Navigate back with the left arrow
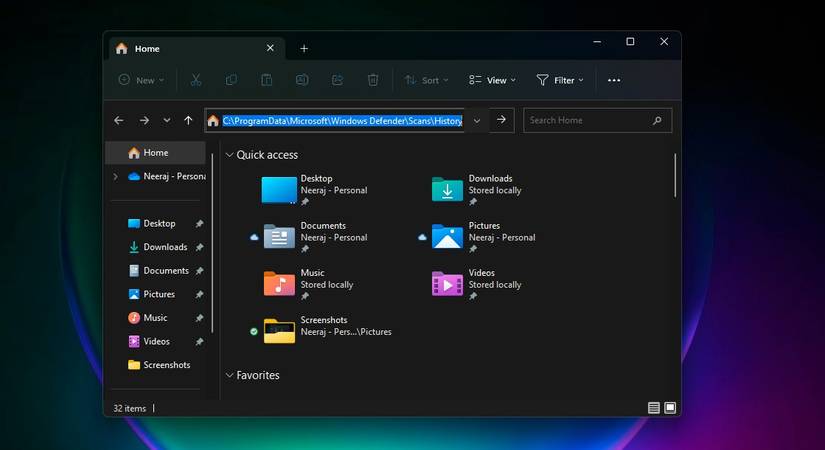This screenshot has width=825, height=450. point(119,120)
